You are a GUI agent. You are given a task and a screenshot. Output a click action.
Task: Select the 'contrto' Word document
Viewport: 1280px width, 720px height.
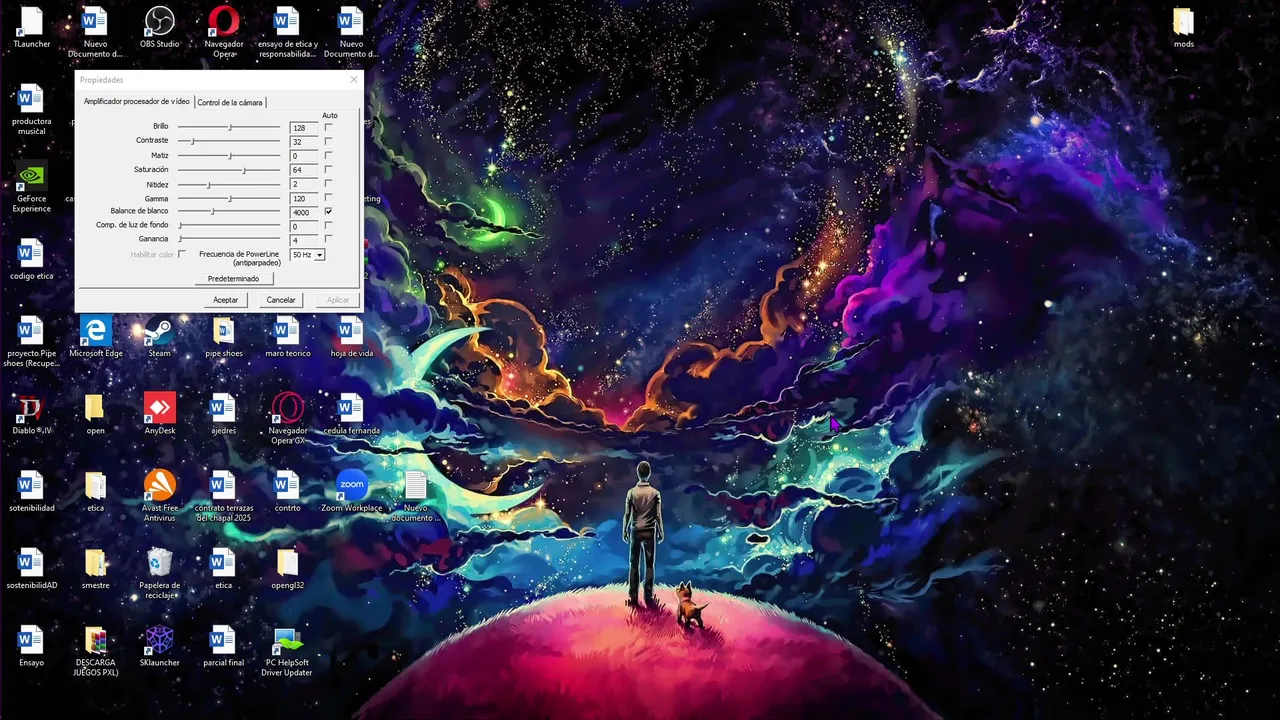click(287, 491)
